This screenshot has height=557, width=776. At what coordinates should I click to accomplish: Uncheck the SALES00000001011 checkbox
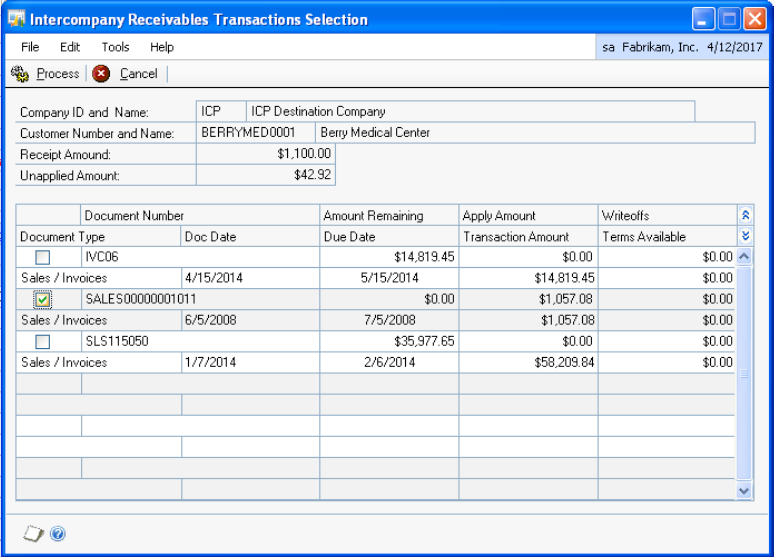(43, 299)
